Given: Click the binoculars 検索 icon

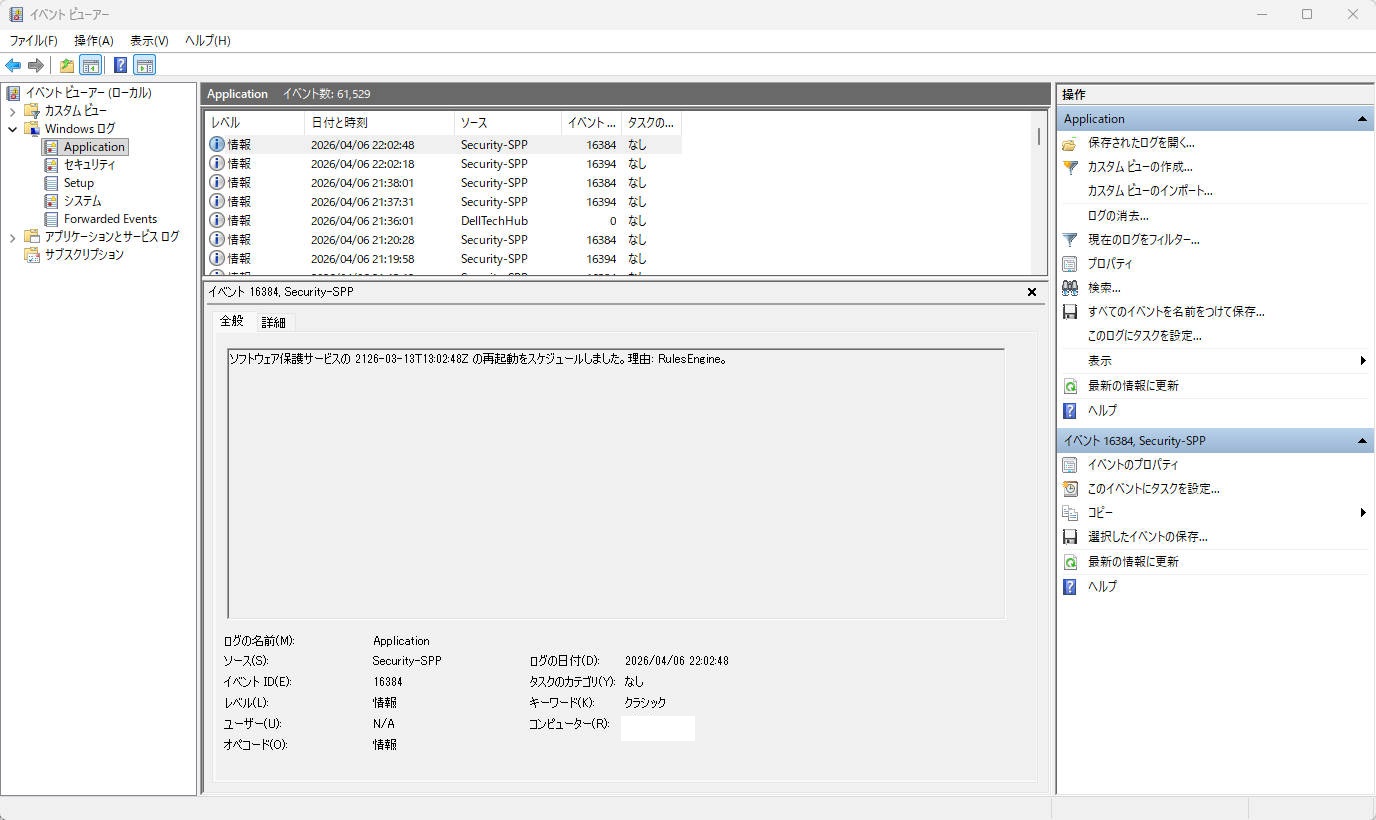Looking at the screenshot, I should pyautogui.click(x=1070, y=288).
